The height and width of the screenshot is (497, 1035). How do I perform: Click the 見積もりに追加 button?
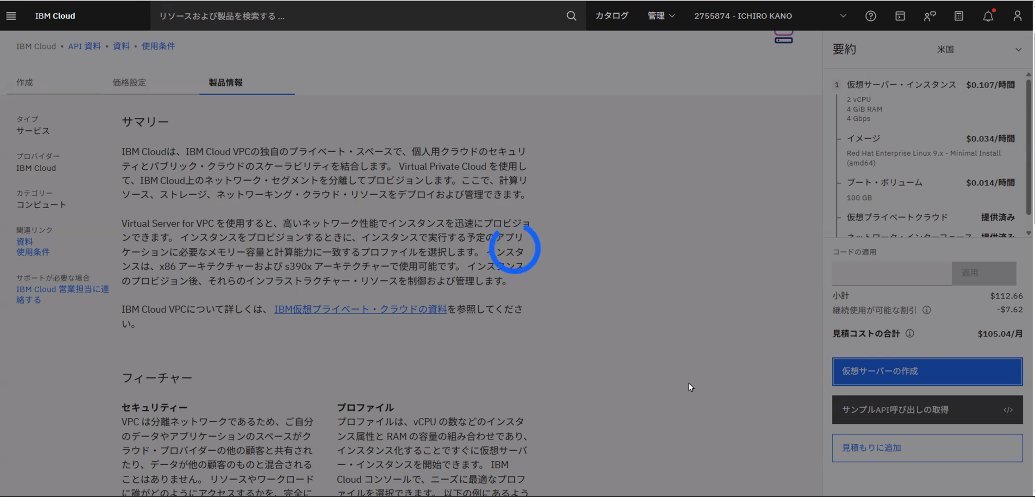coord(927,448)
